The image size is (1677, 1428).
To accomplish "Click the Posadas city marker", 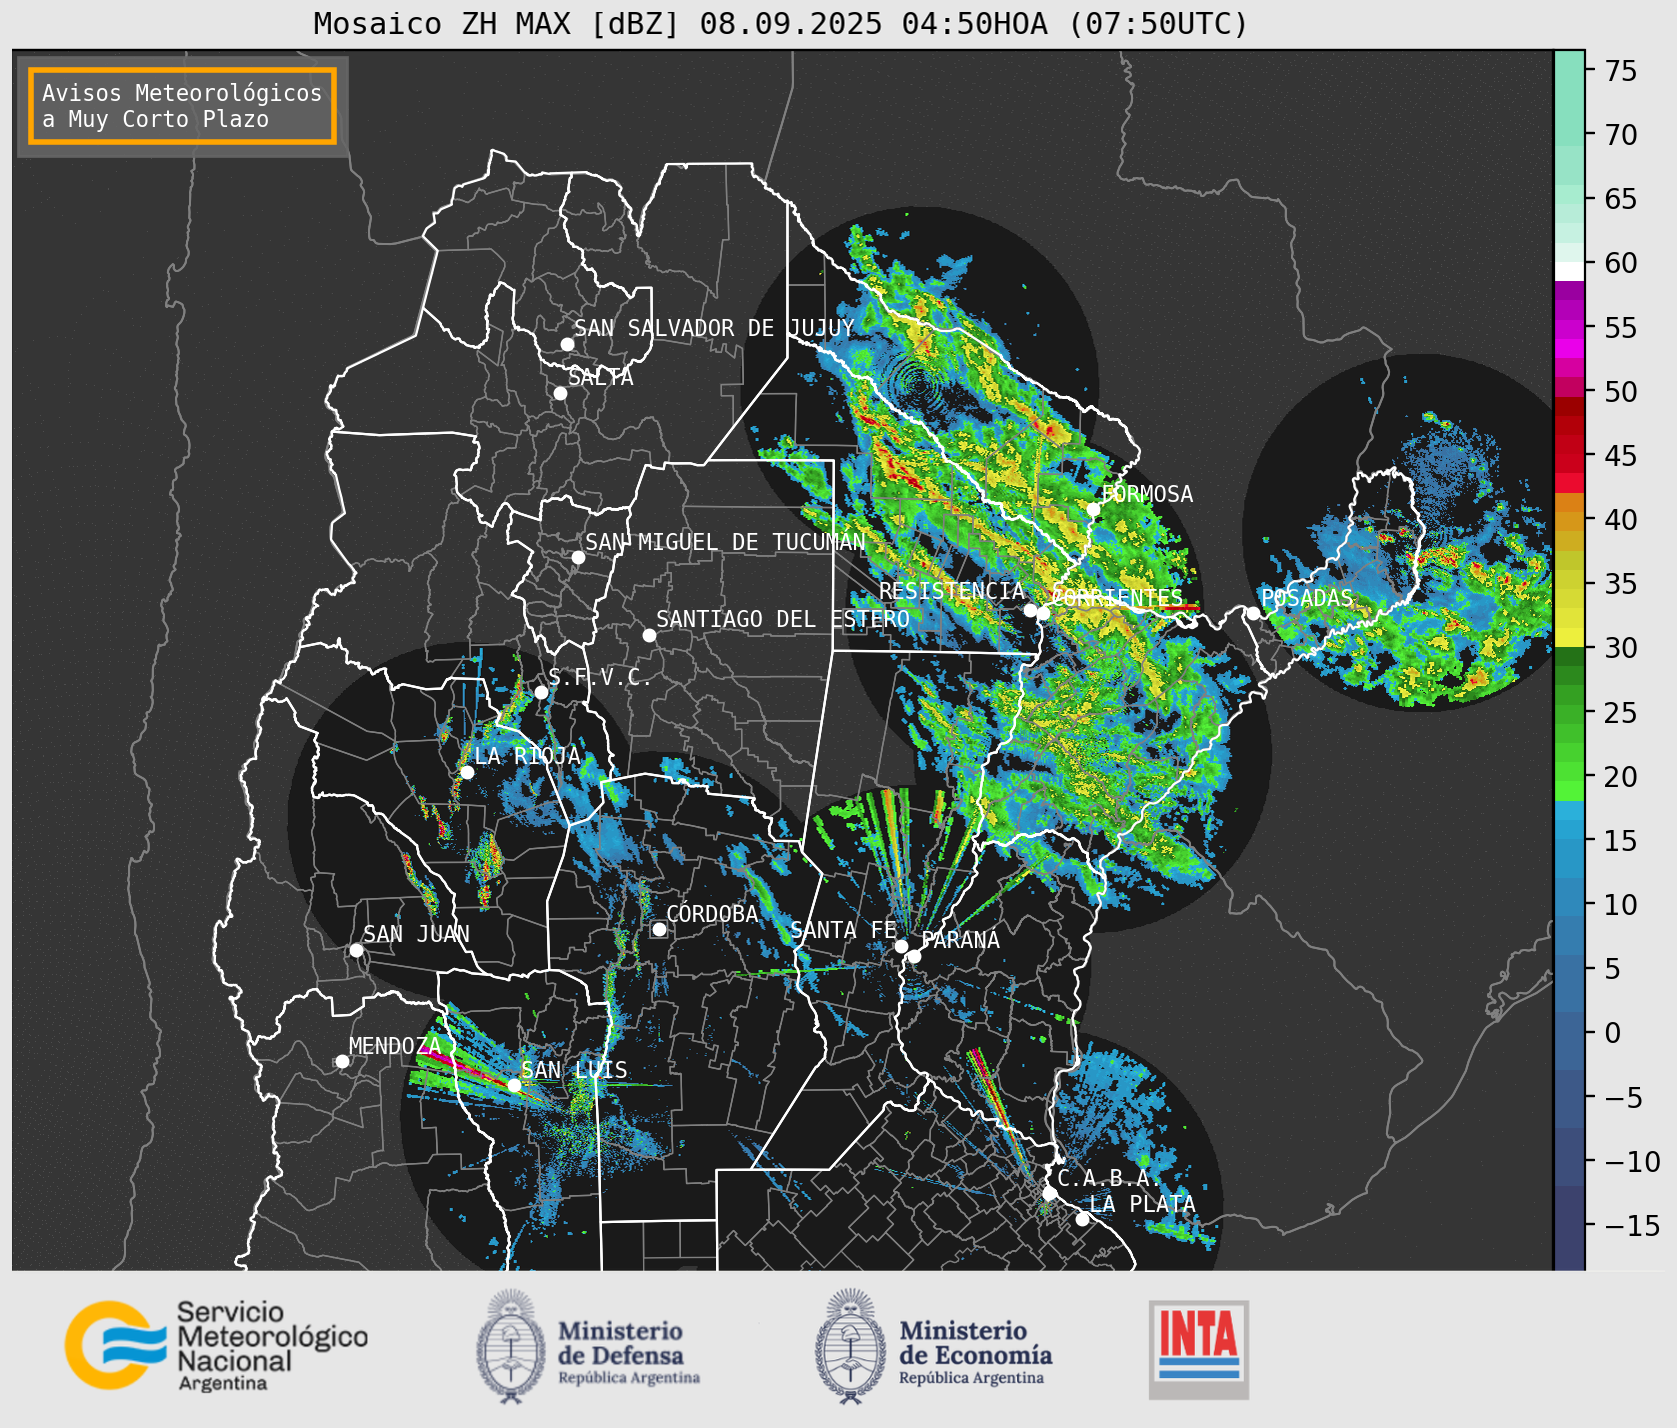I will [1253, 613].
